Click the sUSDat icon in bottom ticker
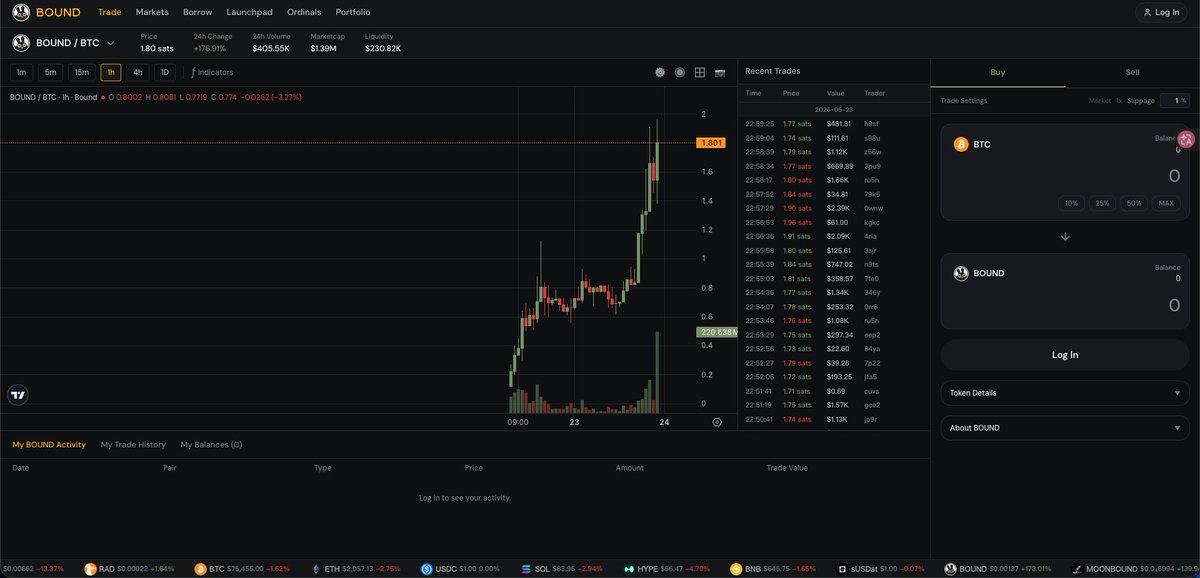This screenshot has width=1200, height=578. [x=842, y=569]
